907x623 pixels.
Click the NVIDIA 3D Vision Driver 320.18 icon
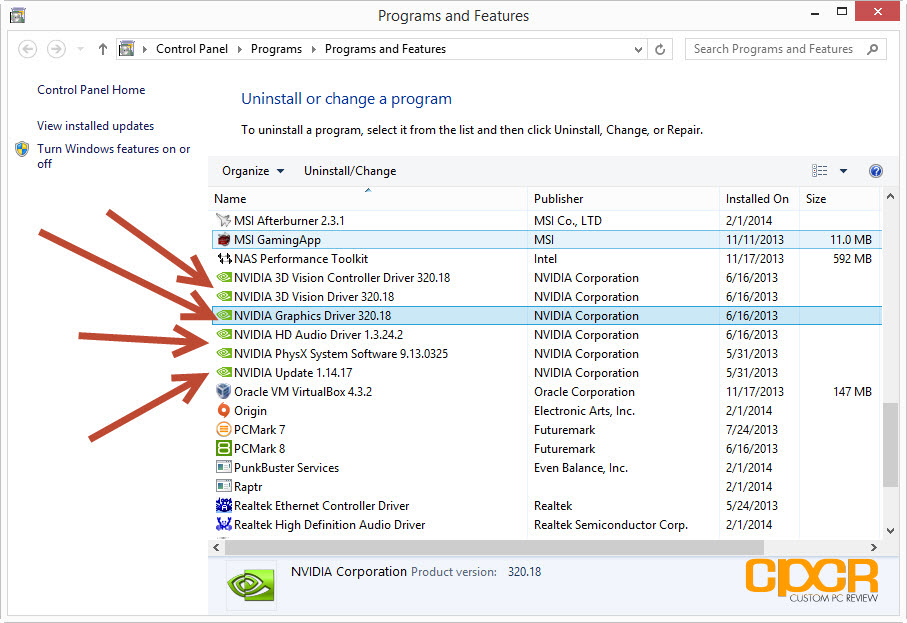pos(223,297)
